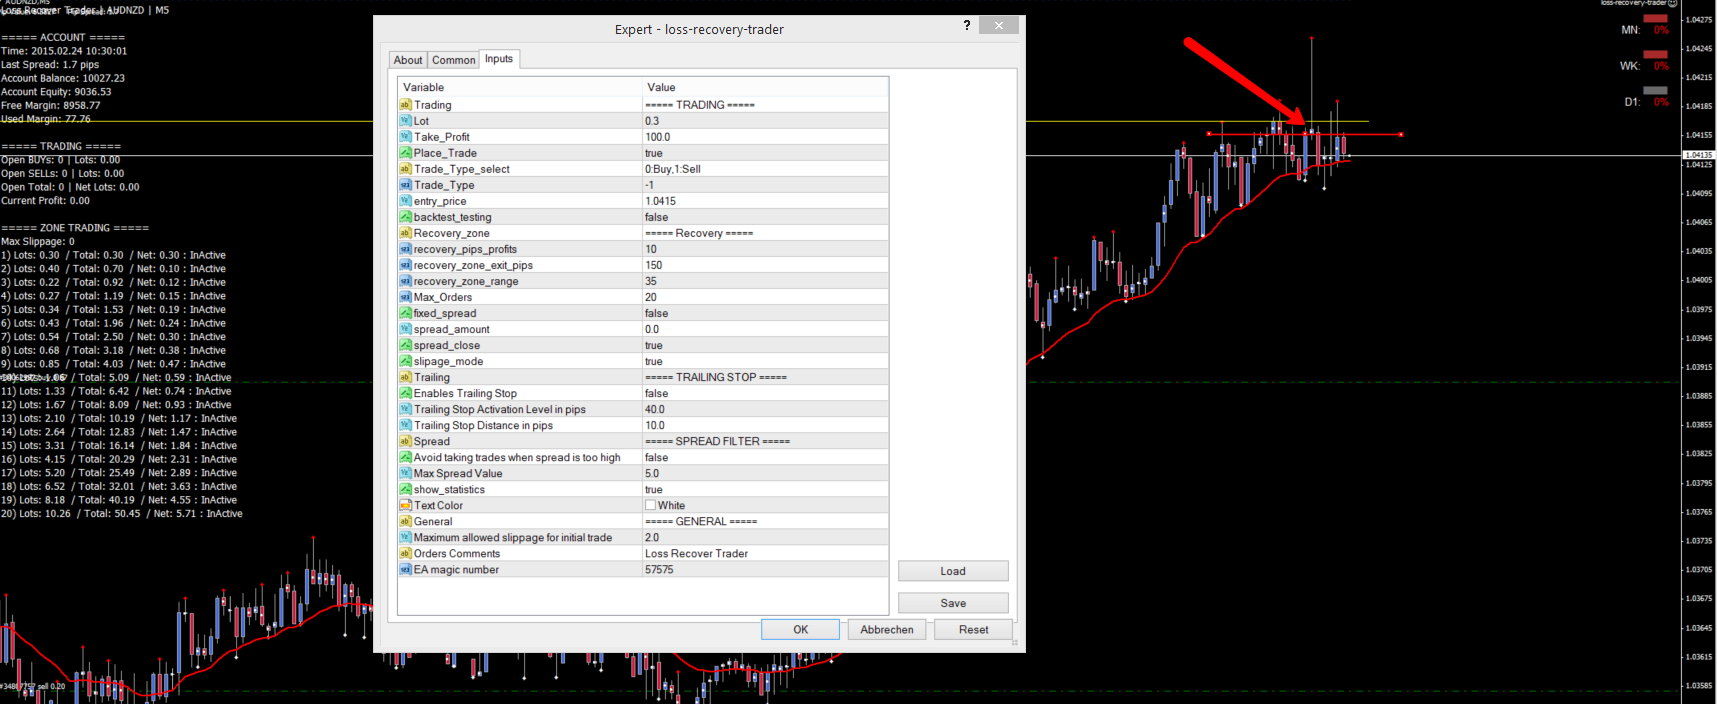This screenshot has width=1717, height=704.
Task: Open the slipage_mode true value
Action: [x=765, y=361]
